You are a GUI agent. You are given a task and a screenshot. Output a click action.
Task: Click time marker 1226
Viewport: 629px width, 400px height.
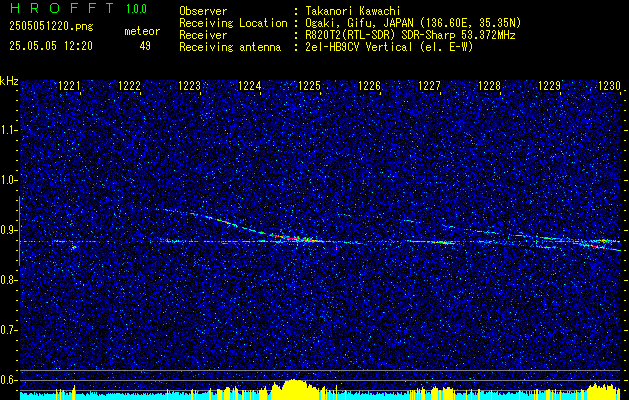tap(369, 86)
